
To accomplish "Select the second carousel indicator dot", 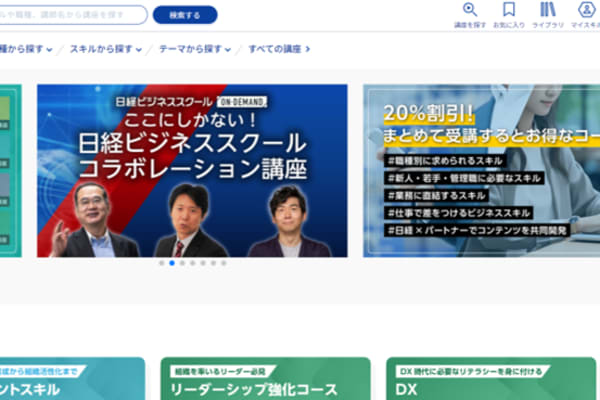I will [x=172, y=263].
